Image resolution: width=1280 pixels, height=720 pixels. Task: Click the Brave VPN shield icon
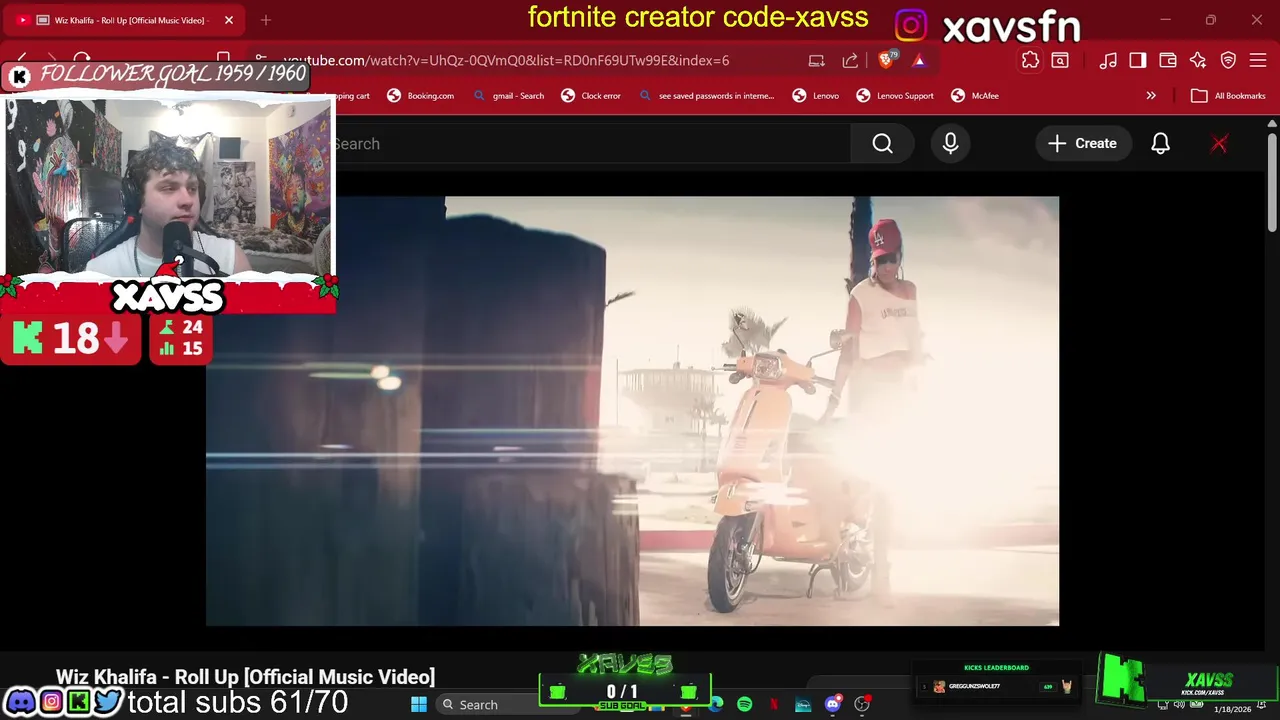click(1228, 61)
